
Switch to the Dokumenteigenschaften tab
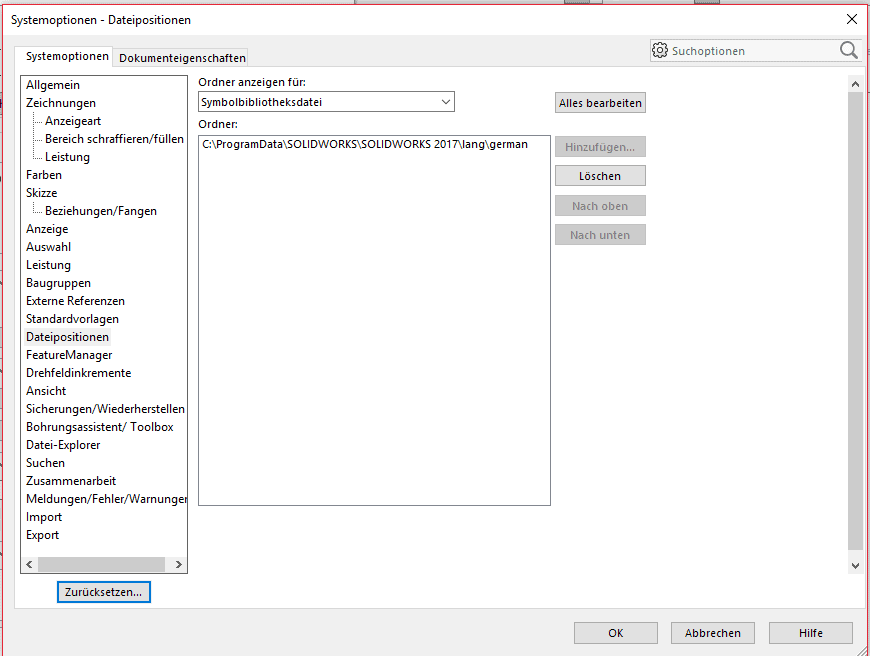coord(182,58)
